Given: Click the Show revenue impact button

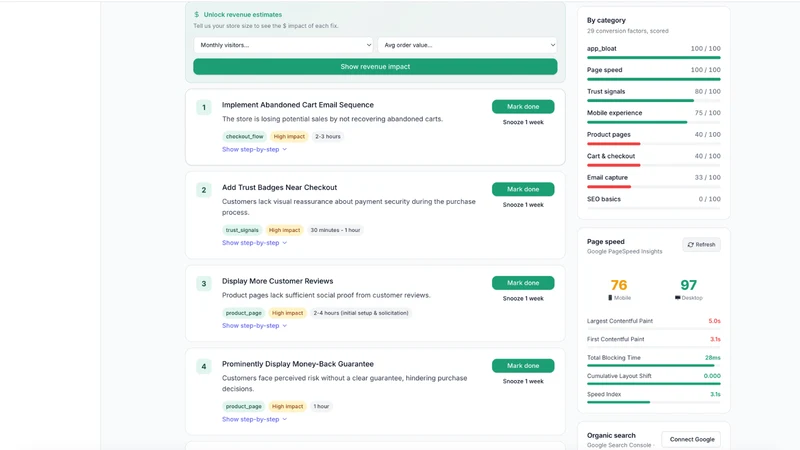Looking at the screenshot, I should coord(375,67).
